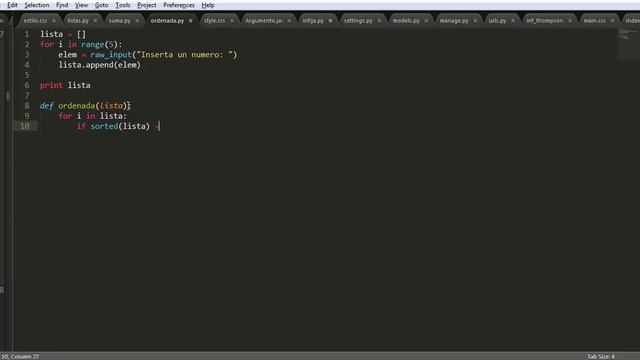Click the line and column status text

[x=20, y=356]
